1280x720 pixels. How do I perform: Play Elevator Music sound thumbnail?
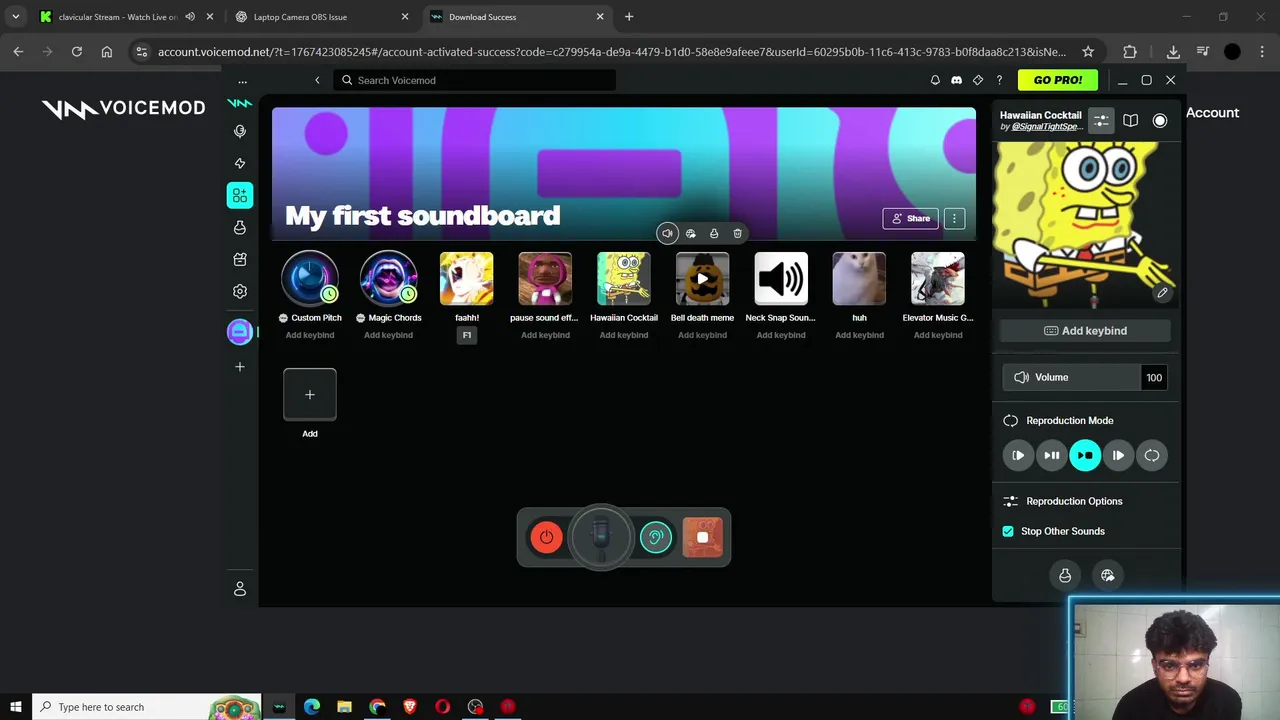click(938, 278)
